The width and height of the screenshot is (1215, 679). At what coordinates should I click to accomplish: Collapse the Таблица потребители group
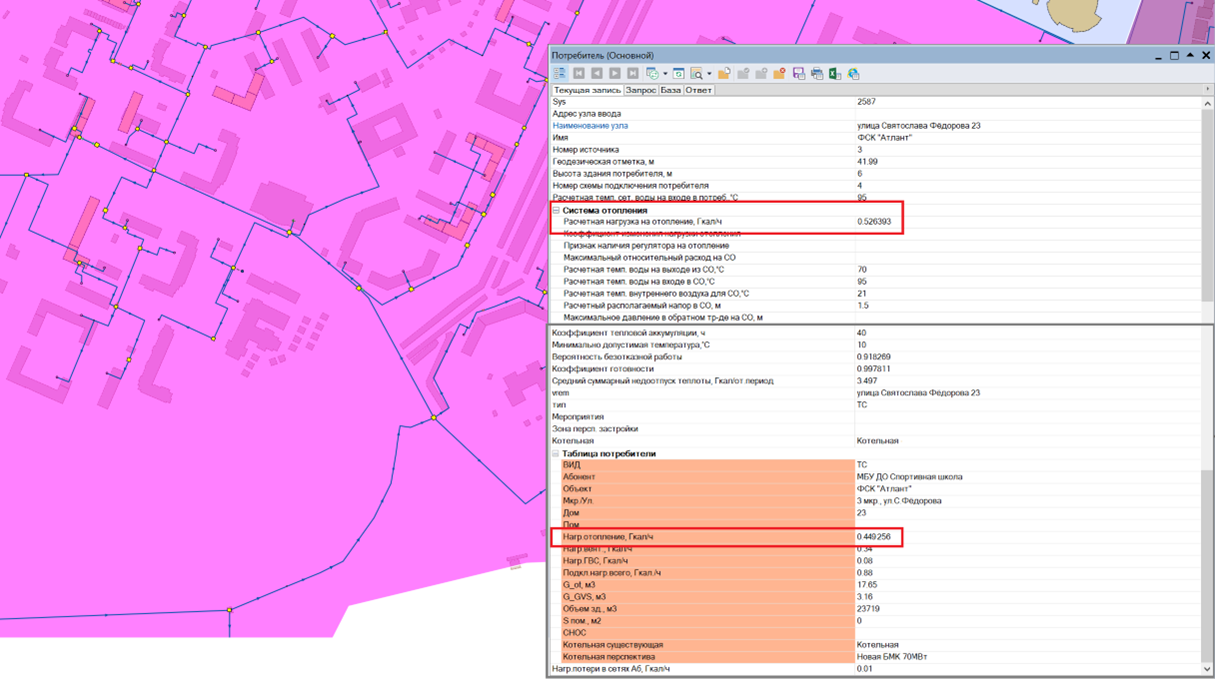click(x=556, y=453)
